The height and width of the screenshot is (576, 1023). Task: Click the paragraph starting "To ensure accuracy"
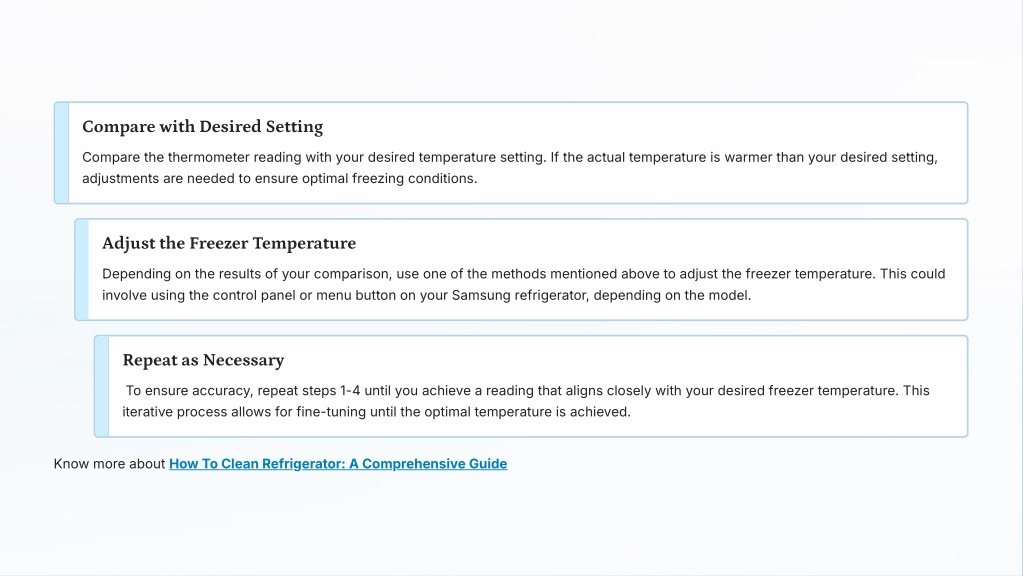(x=526, y=401)
